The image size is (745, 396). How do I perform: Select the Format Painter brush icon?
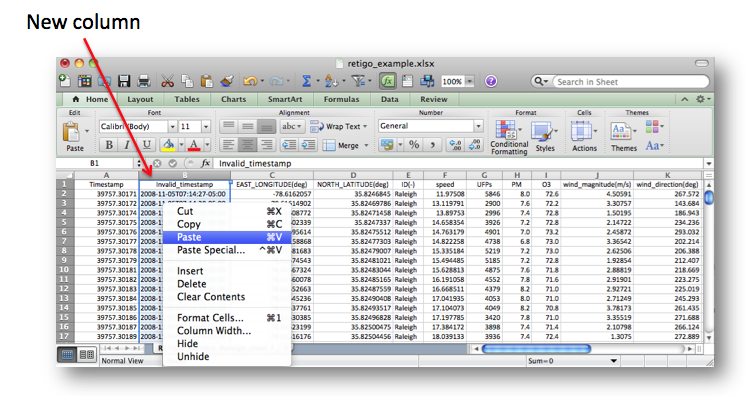[x=227, y=81]
